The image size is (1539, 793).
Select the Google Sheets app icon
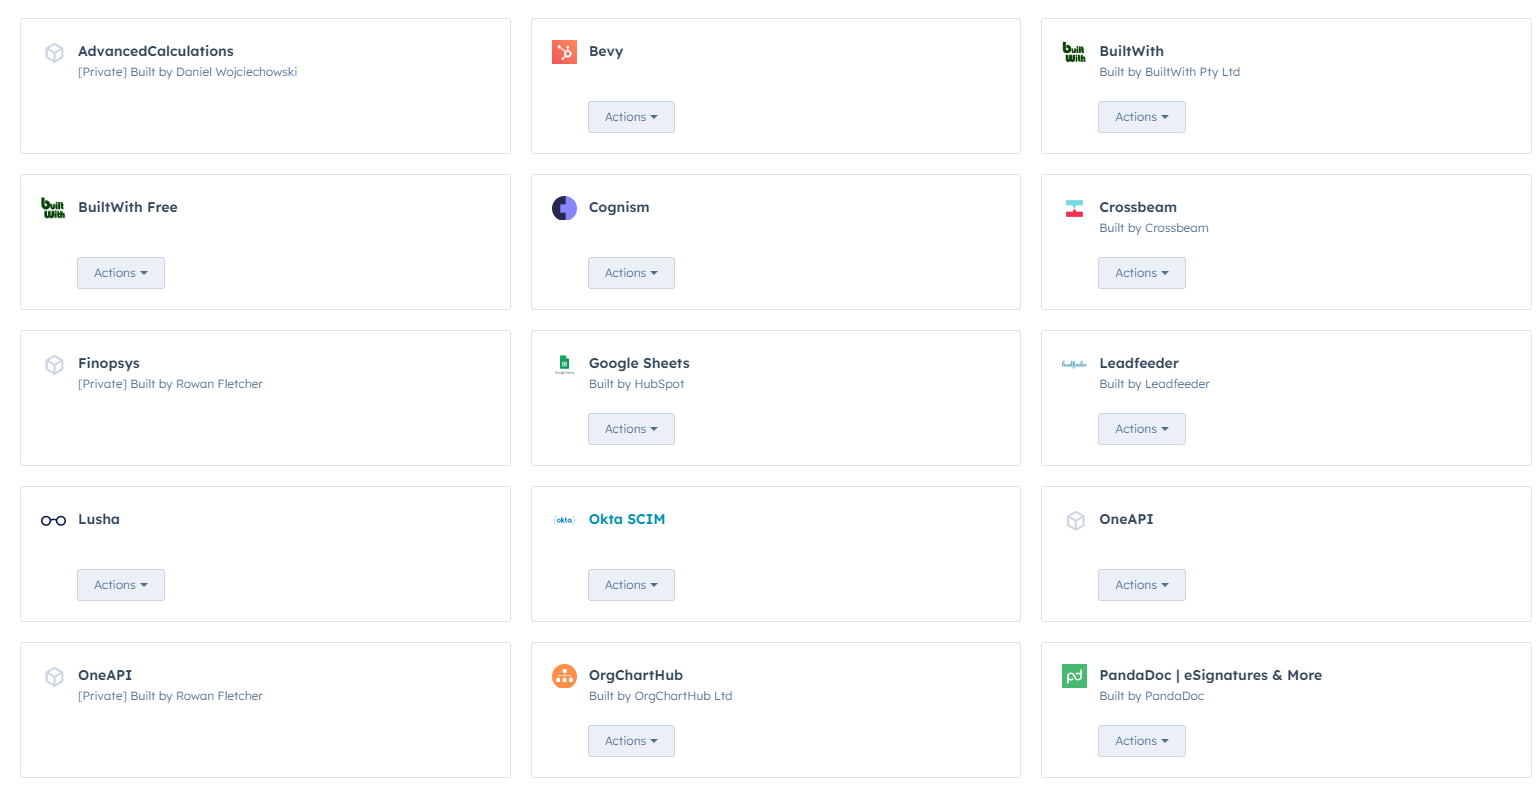tap(564, 364)
